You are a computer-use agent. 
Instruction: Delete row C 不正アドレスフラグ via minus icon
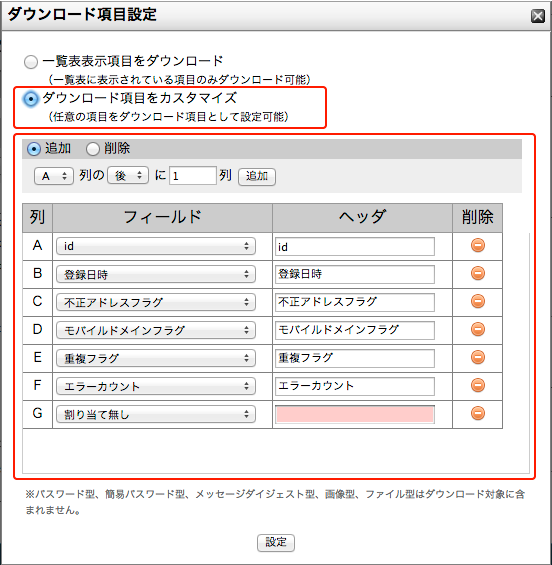(478, 301)
